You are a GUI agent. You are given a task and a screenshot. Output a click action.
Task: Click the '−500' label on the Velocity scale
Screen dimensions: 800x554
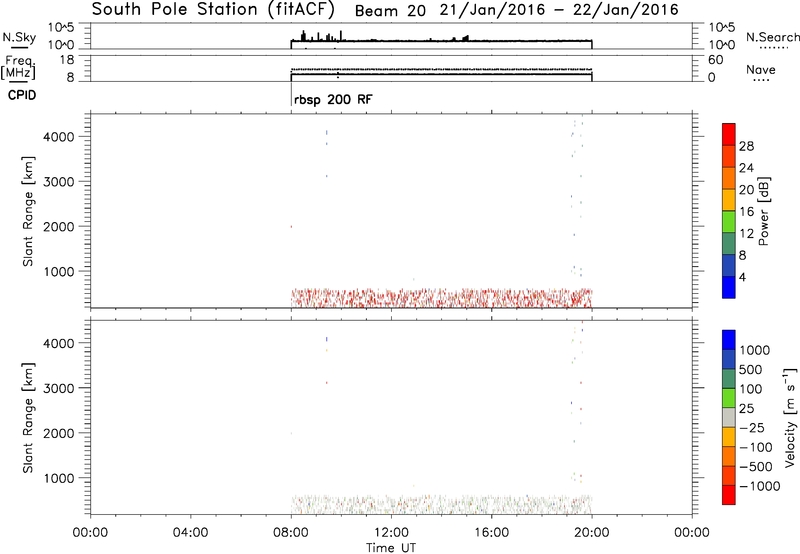756,466
